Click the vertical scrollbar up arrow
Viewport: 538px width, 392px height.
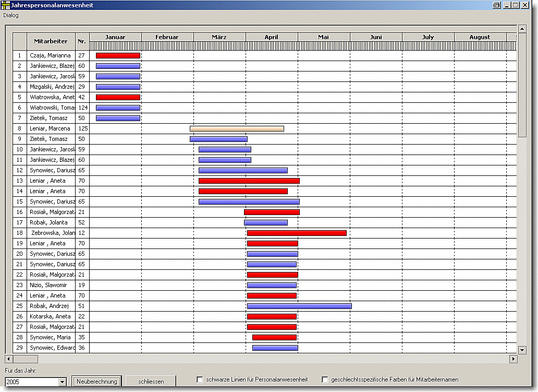pyautogui.click(x=522, y=29)
